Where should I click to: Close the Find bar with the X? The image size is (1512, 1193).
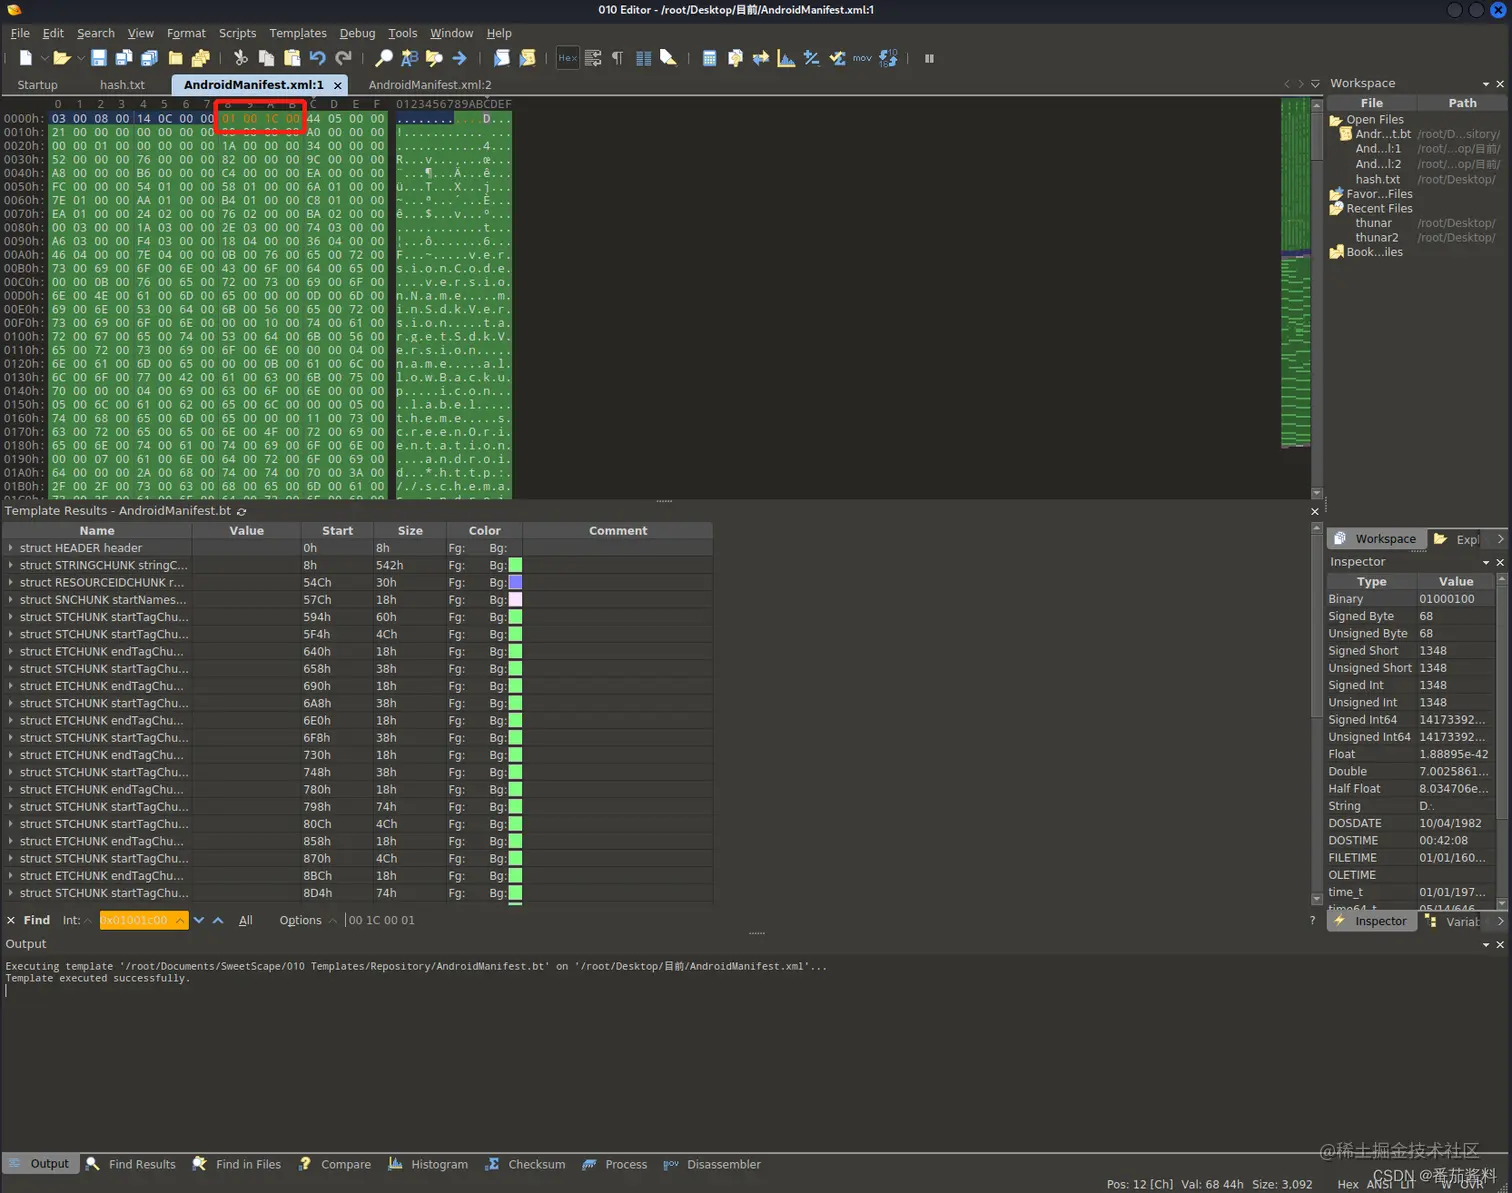[10, 920]
